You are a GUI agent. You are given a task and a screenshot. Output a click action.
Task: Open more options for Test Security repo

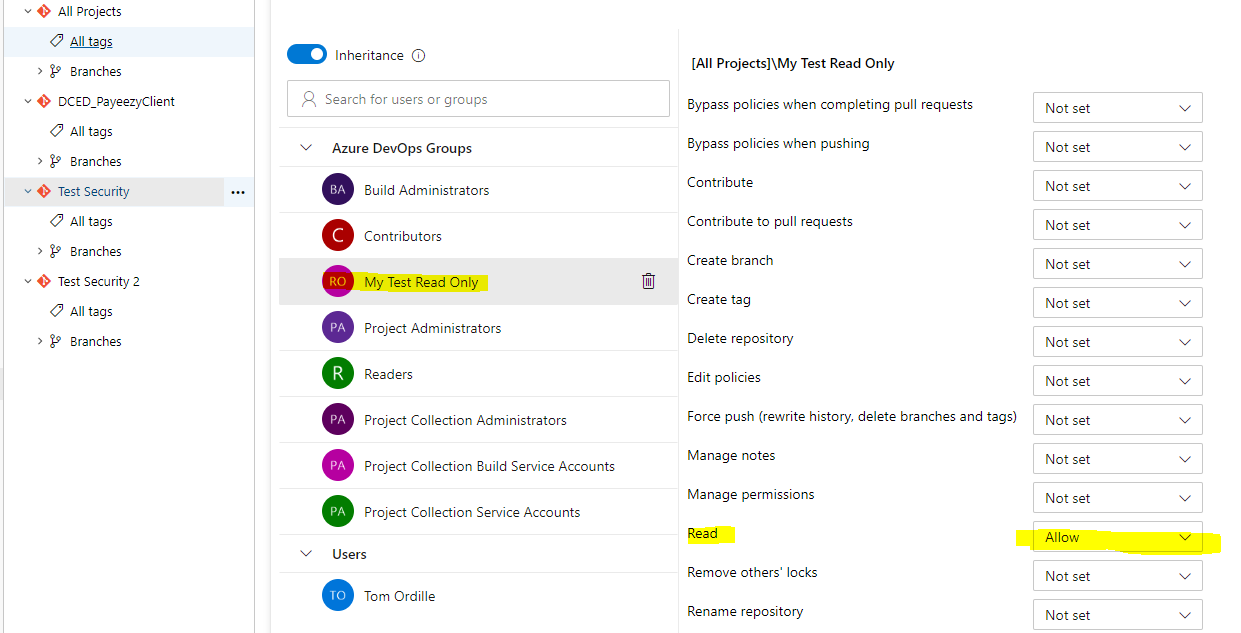(238, 192)
